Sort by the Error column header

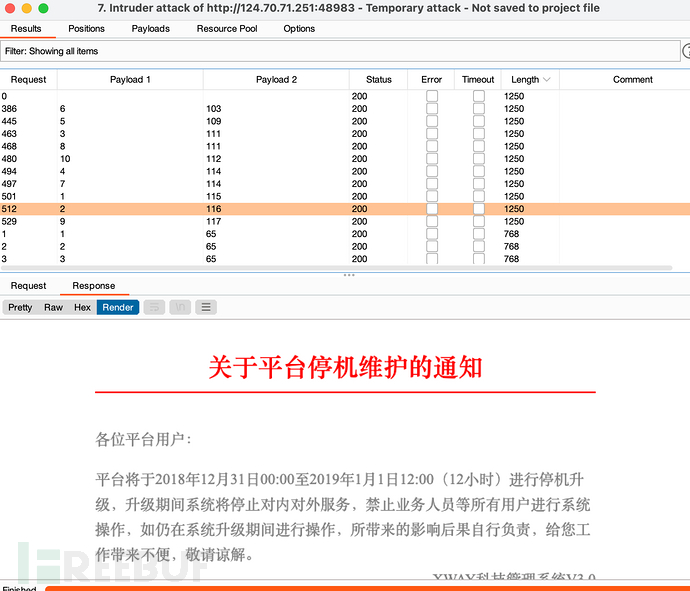431,80
